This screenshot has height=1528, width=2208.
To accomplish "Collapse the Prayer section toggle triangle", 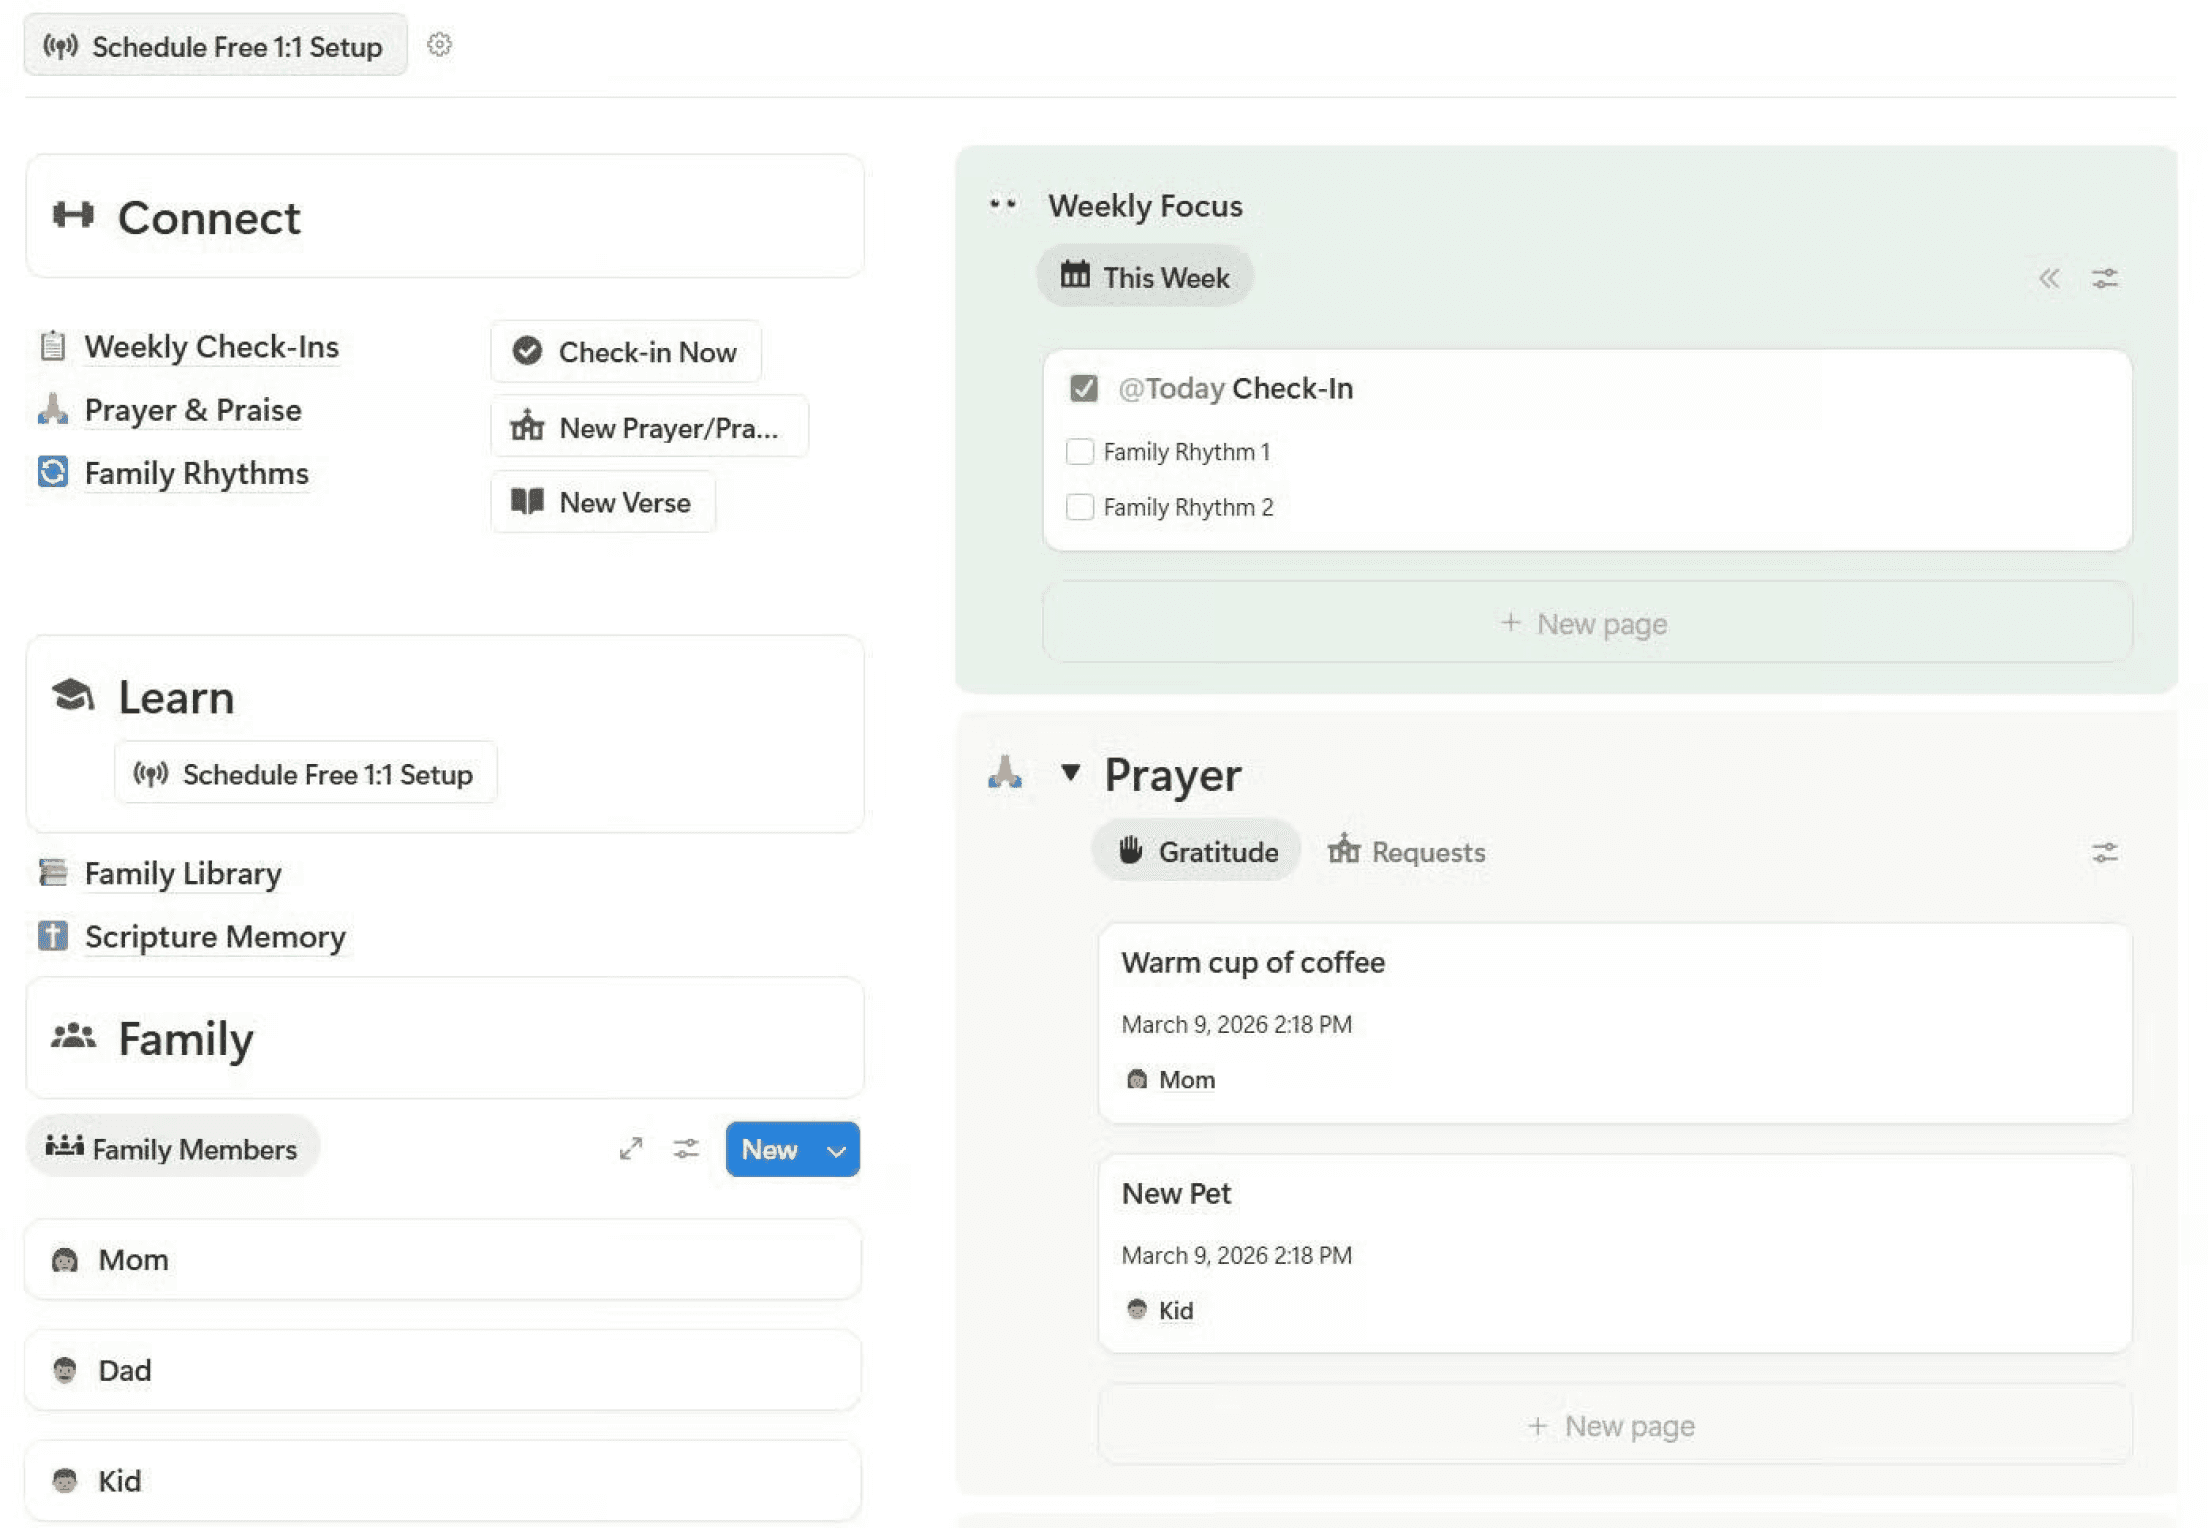I will [1070, 772].
